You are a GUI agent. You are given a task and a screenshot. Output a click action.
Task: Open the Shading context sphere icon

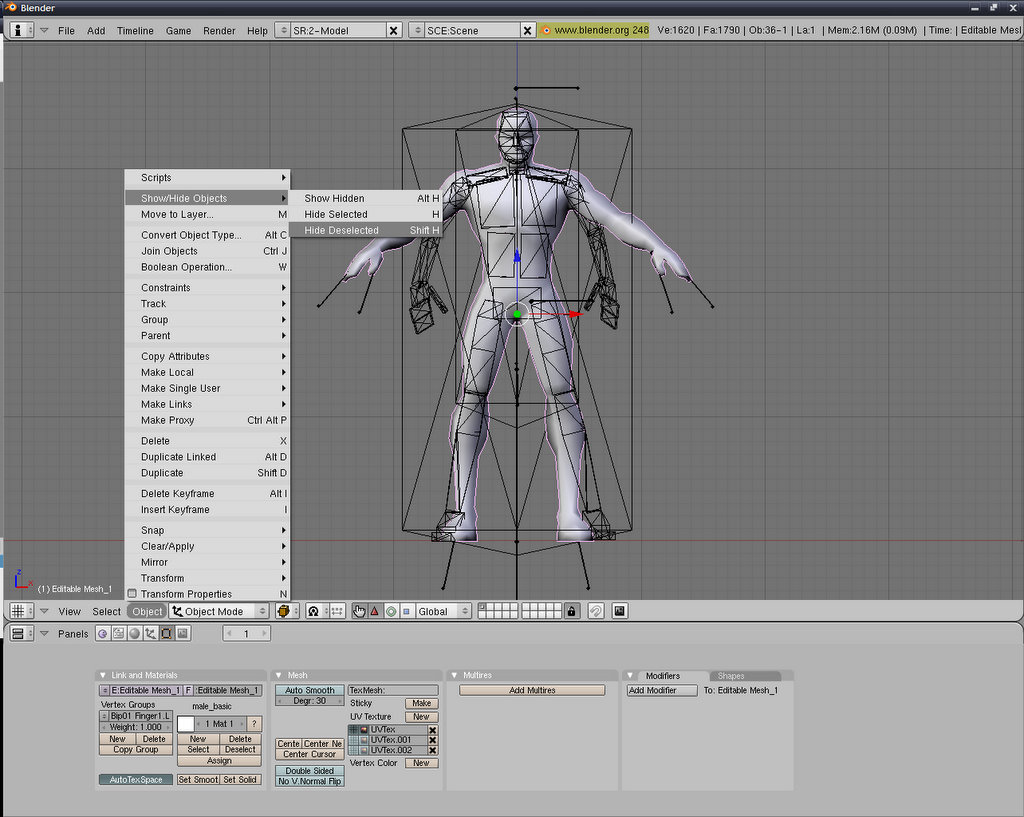point(134,634)
